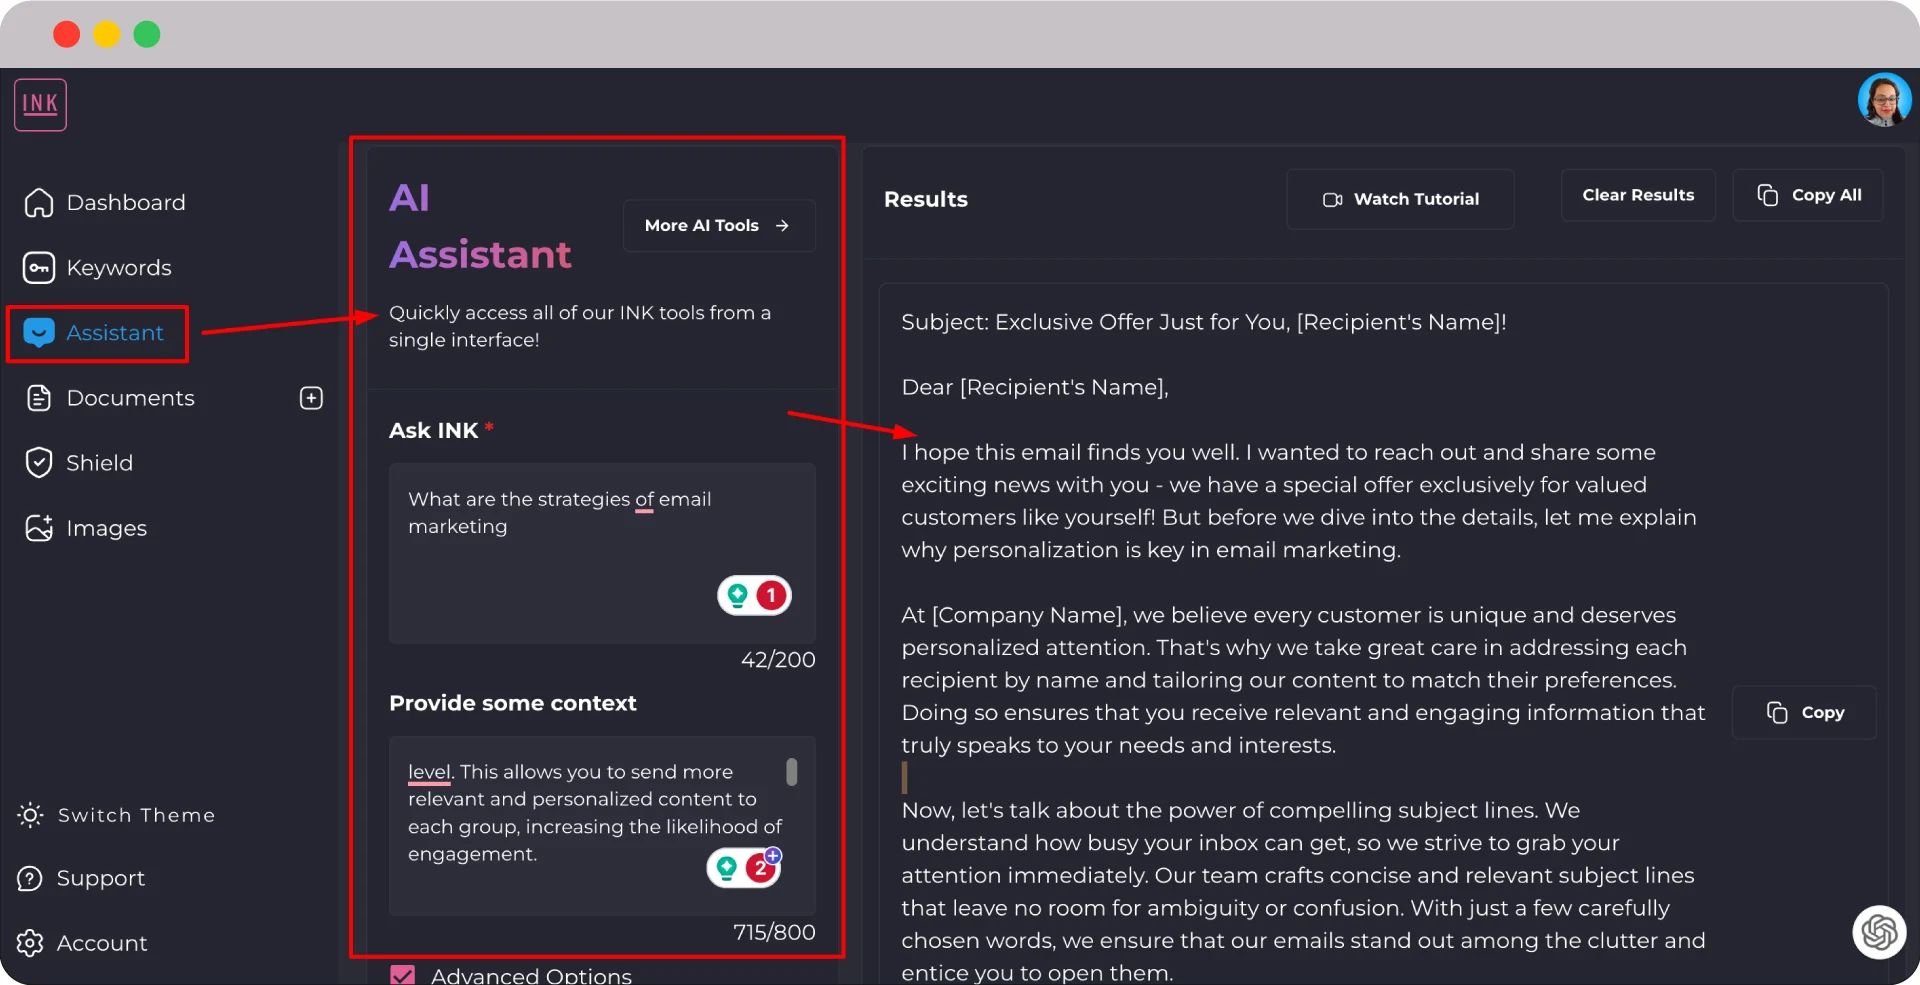The image size is (1920, 985).
Task: Click the Keywords key icon
Action: (39, 268)
